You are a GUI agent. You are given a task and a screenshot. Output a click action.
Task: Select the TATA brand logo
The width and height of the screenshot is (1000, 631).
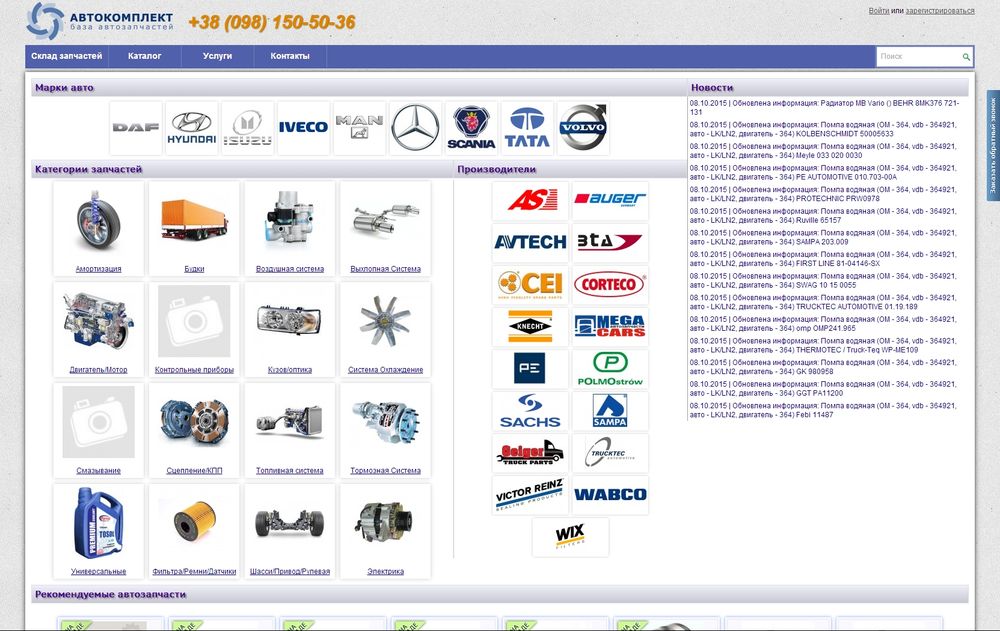tap(527, 128)
